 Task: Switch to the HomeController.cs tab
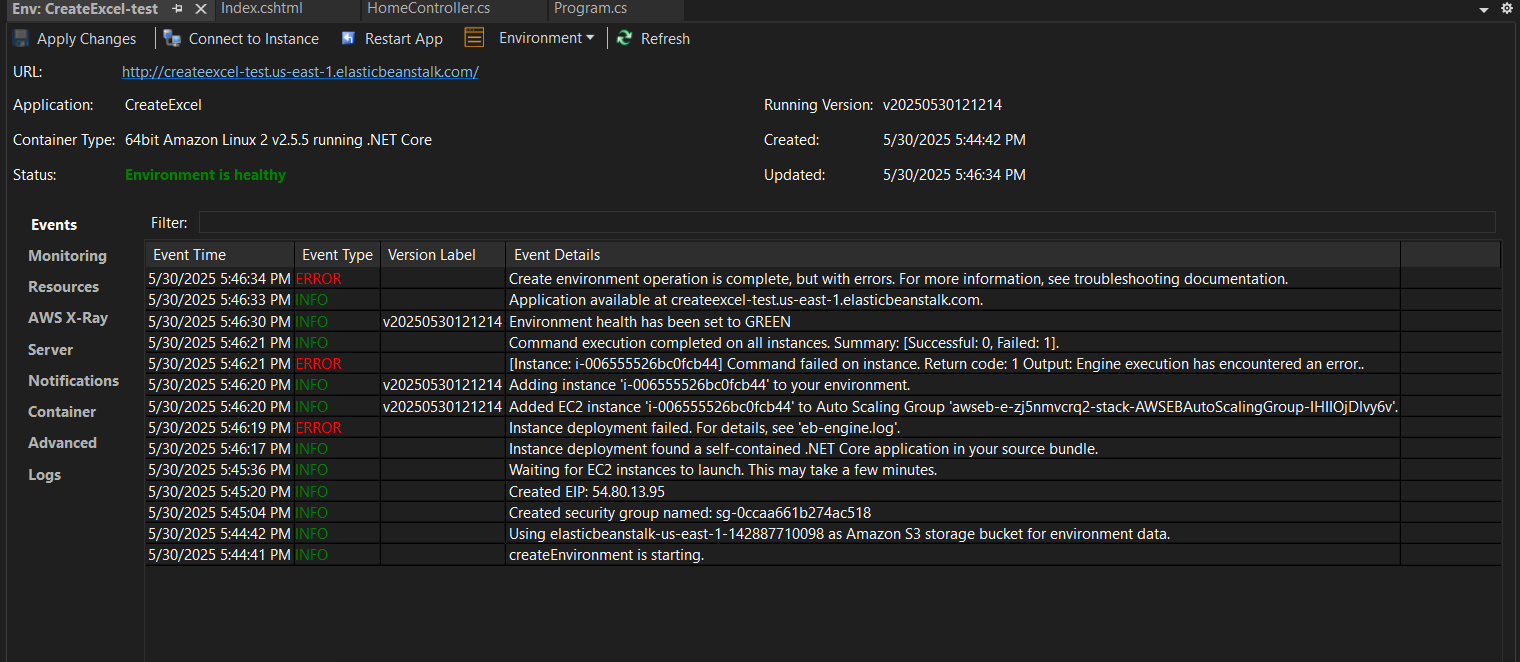coord(429,8)
